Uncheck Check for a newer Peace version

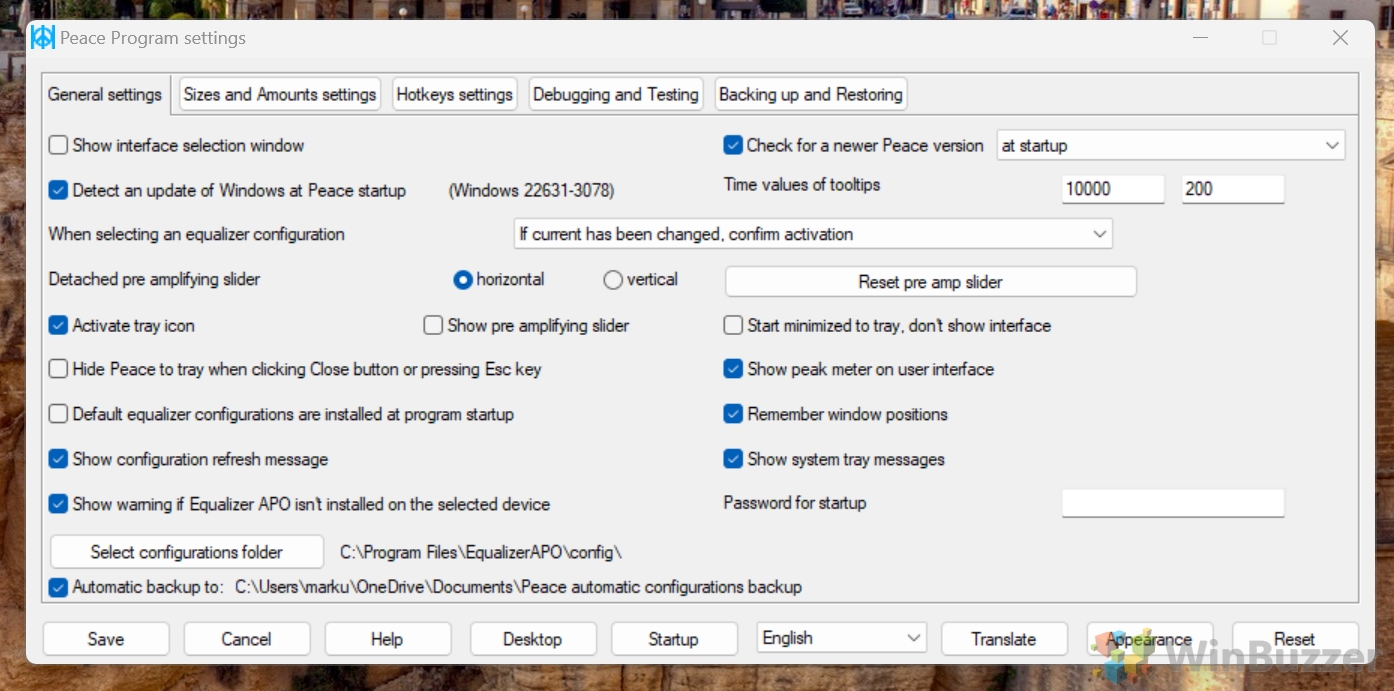[733, 145]
